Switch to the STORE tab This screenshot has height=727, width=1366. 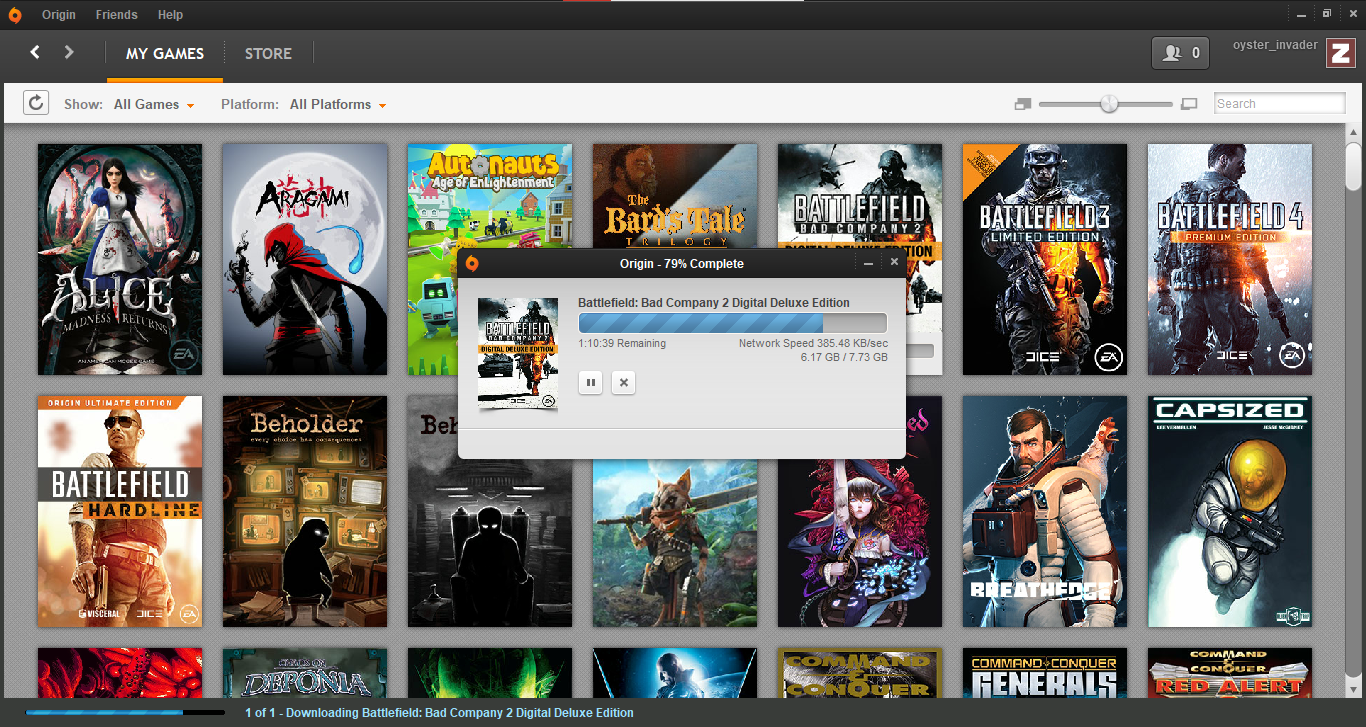(x=268, y=53)
